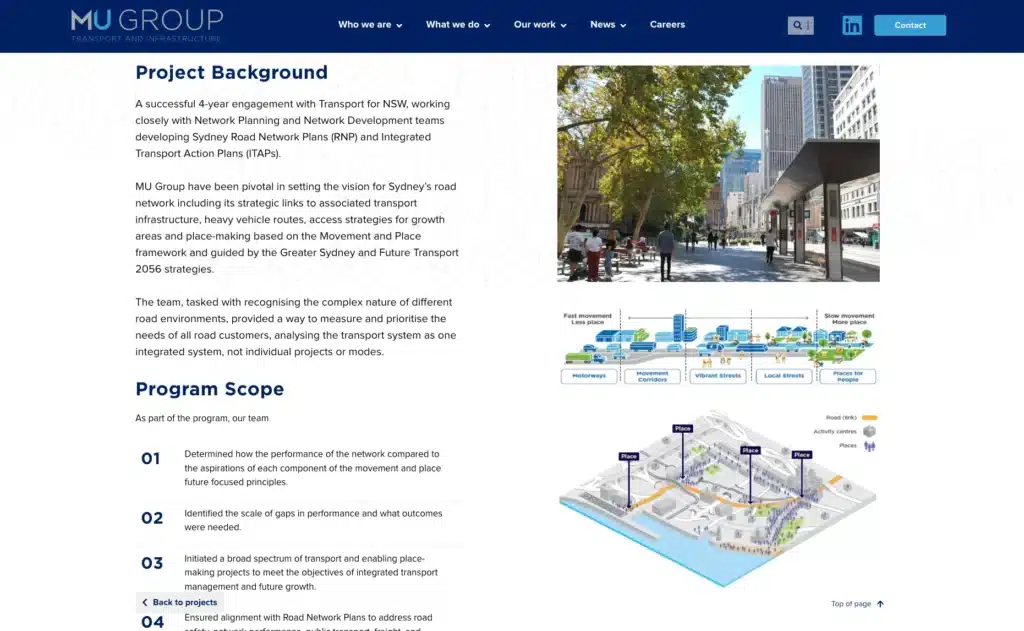Click the up arrow beside Top of page

point(878,604)
